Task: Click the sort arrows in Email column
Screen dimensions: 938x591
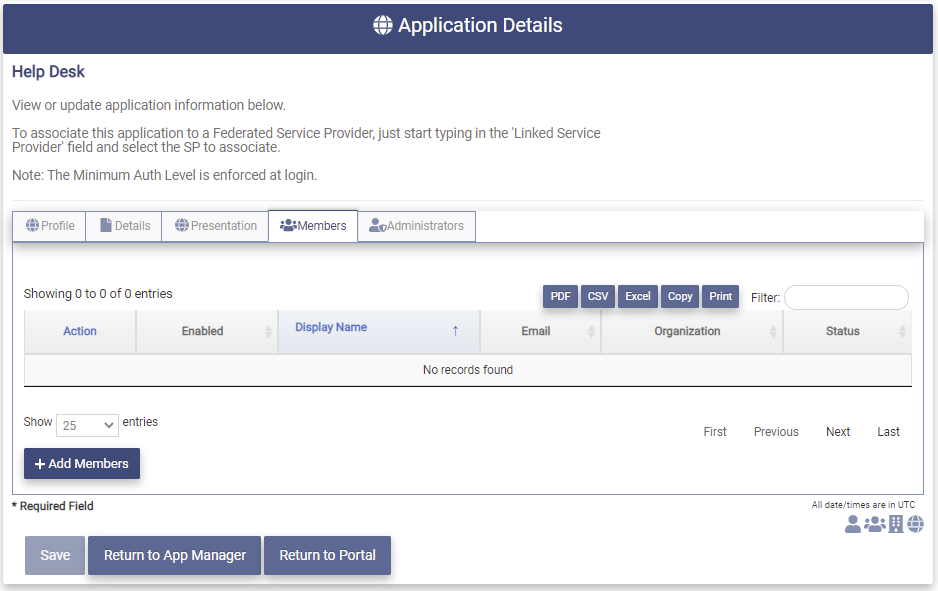Action: [591, 331]
